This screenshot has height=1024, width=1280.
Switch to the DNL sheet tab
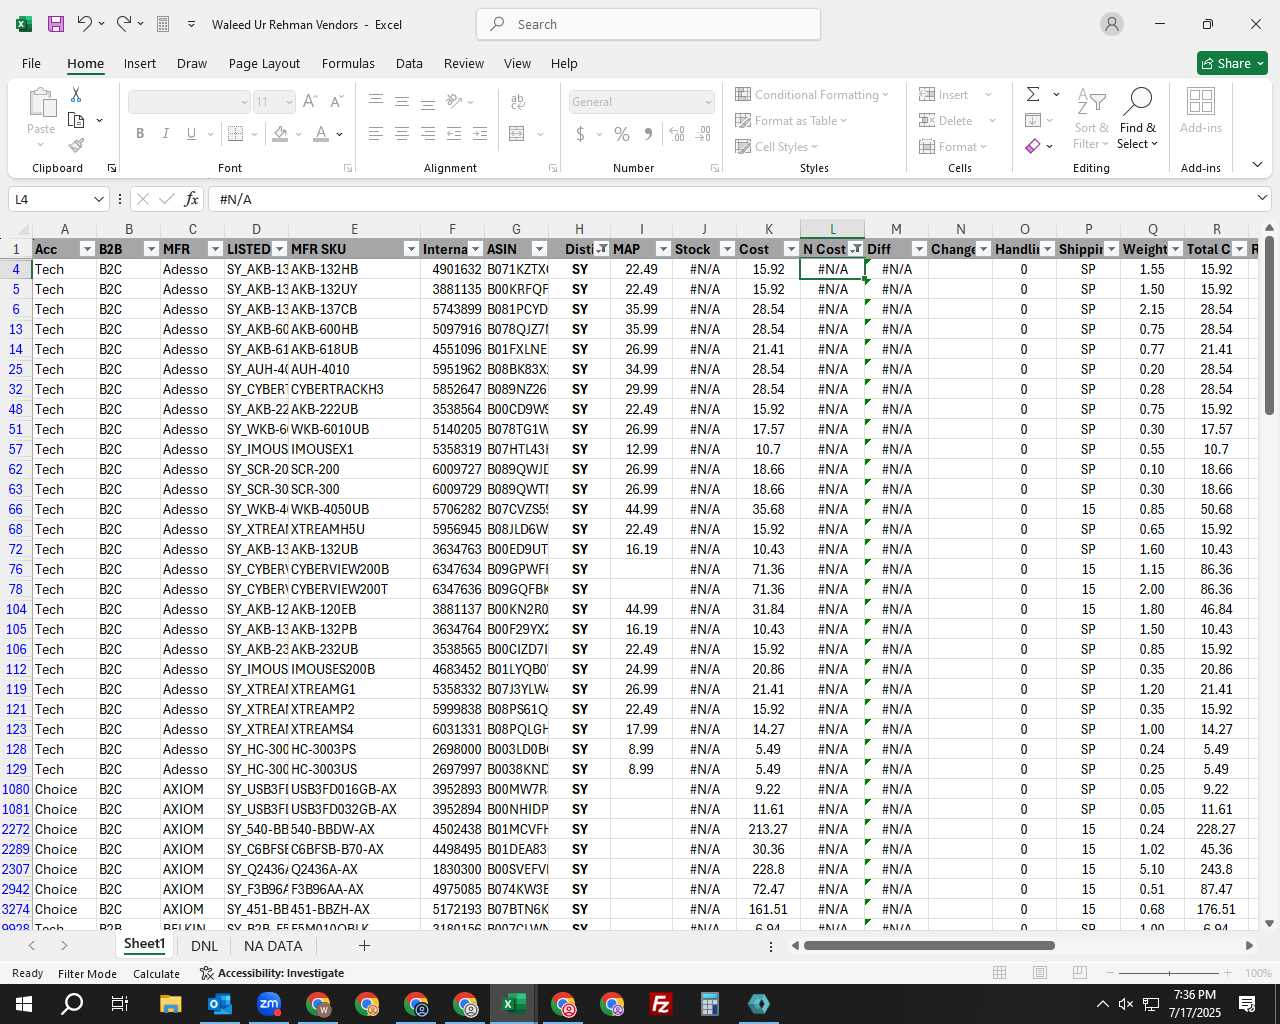pyautogui.click(x=204, y=946)
